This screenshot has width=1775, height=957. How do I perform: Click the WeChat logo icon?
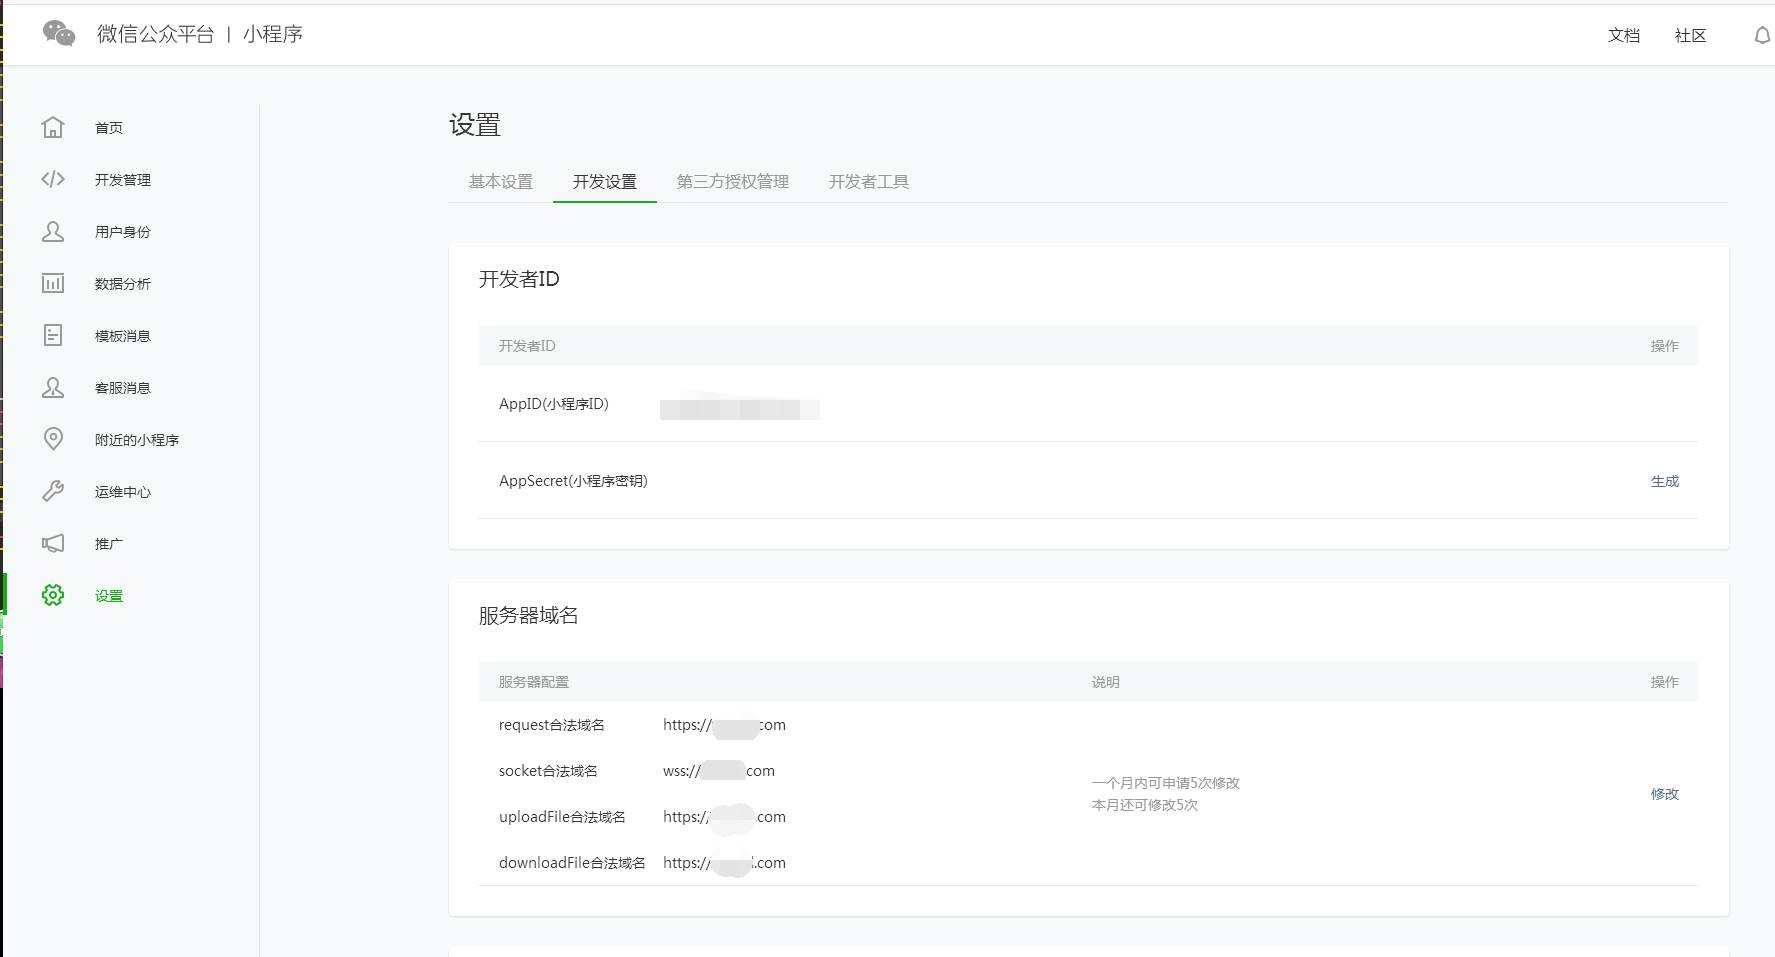point(59,34)
